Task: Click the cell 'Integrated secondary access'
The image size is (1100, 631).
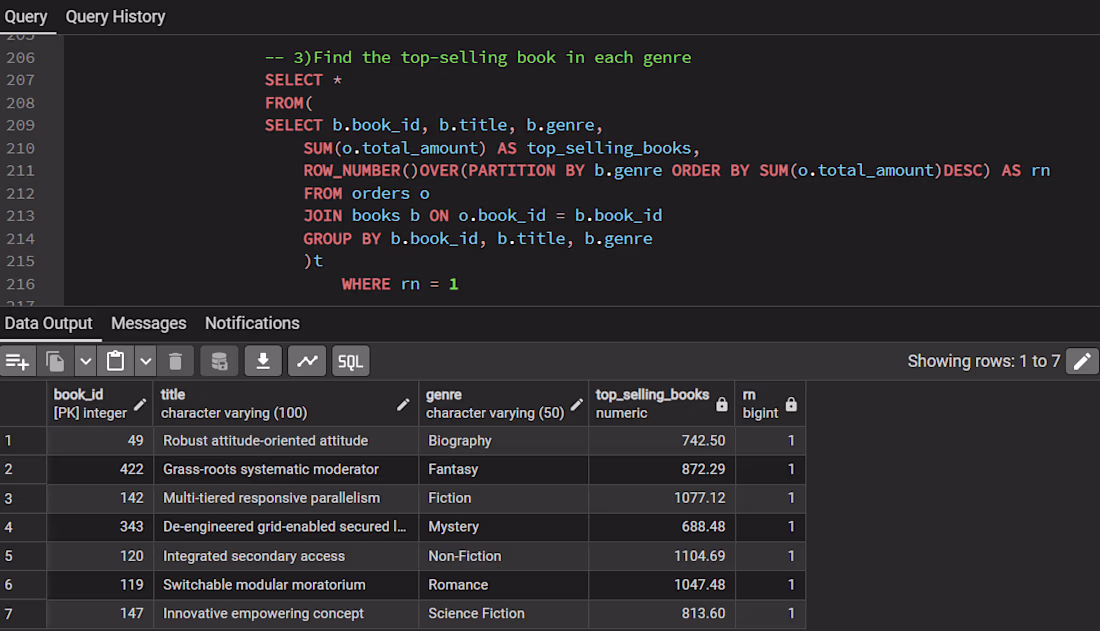Action: click(x=286, y=556)
